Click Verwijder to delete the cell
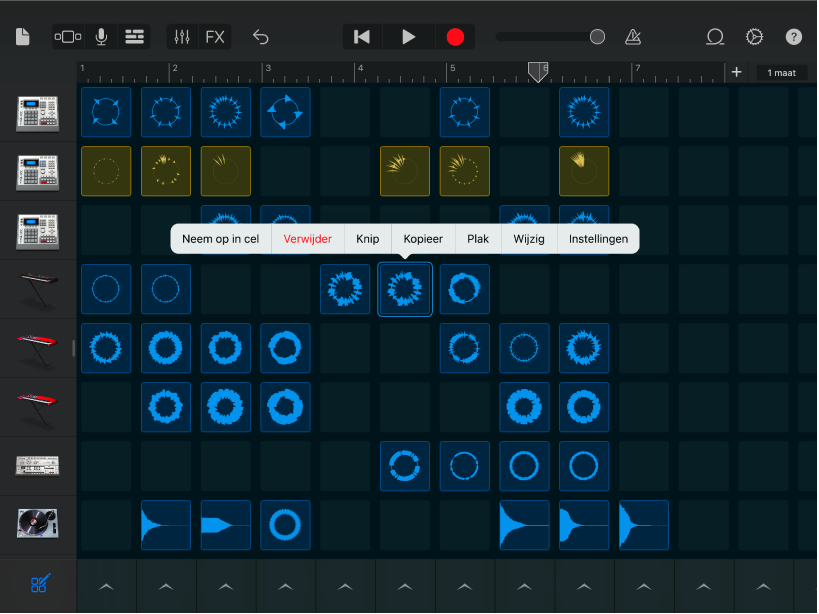Screen dimensions: 819x614 (307, 239)
